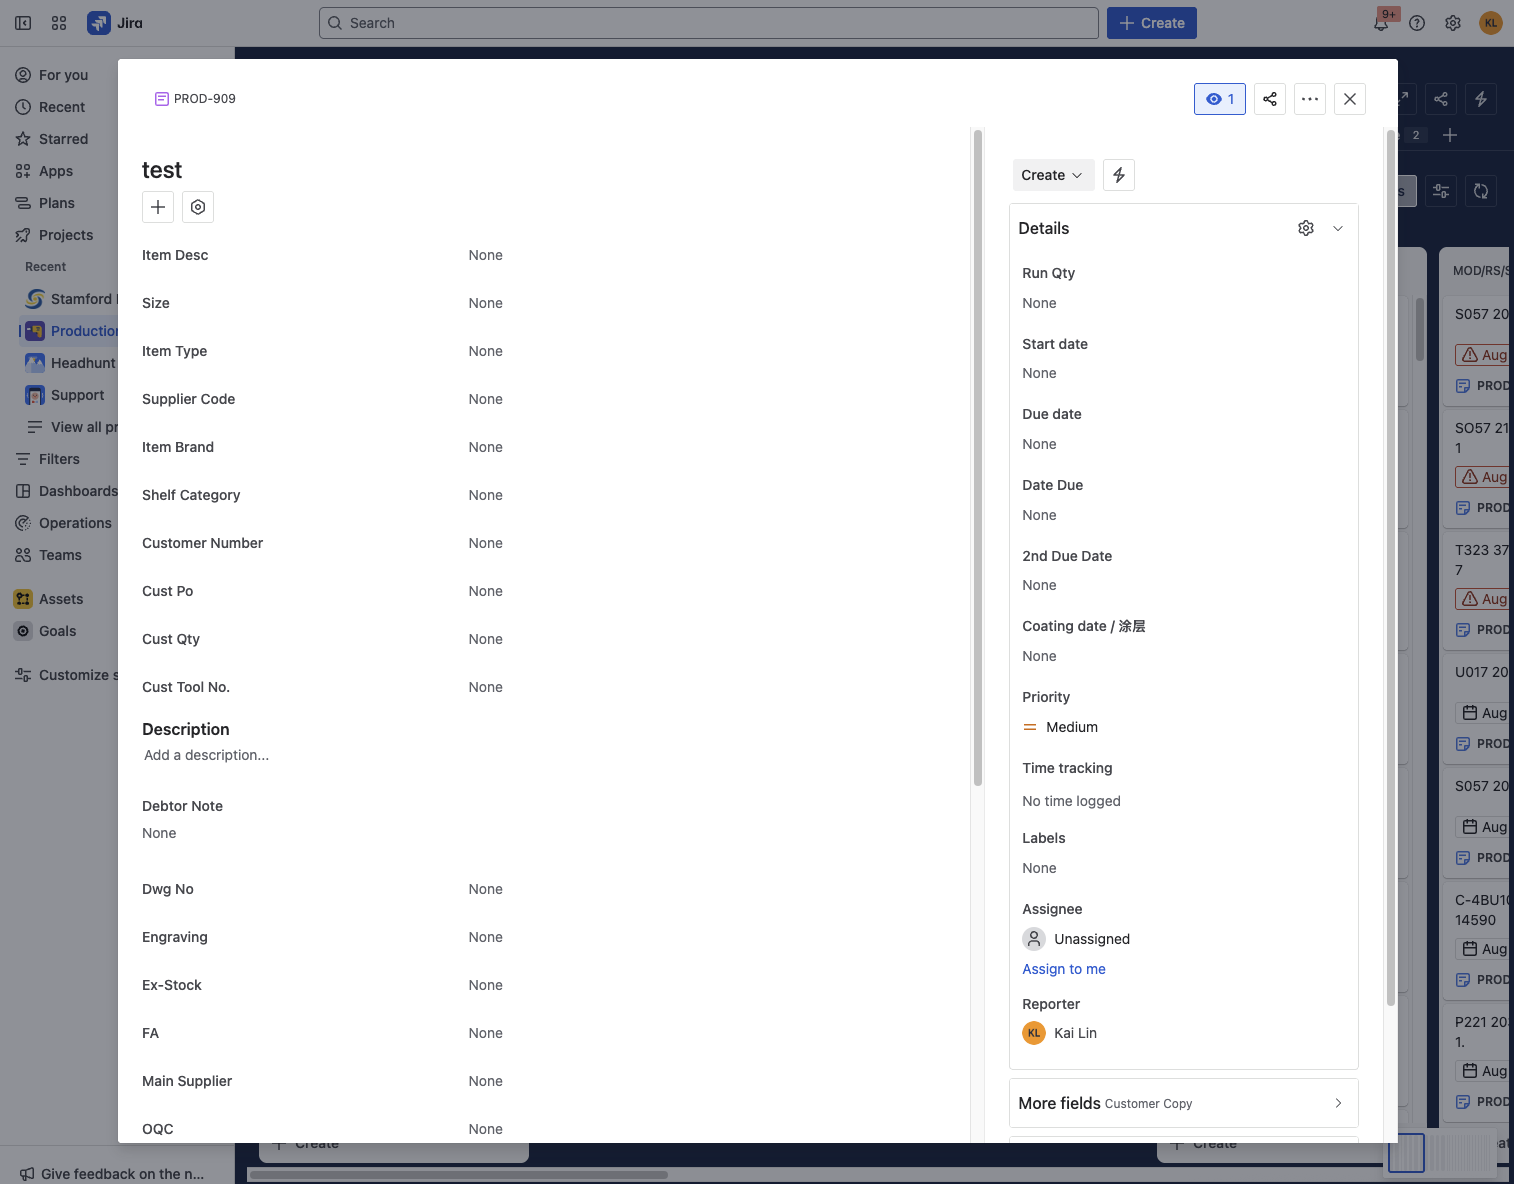Collapse the left sidebar panel
This screenshot has width=1514, height=1184.
[x=23, y=23]
